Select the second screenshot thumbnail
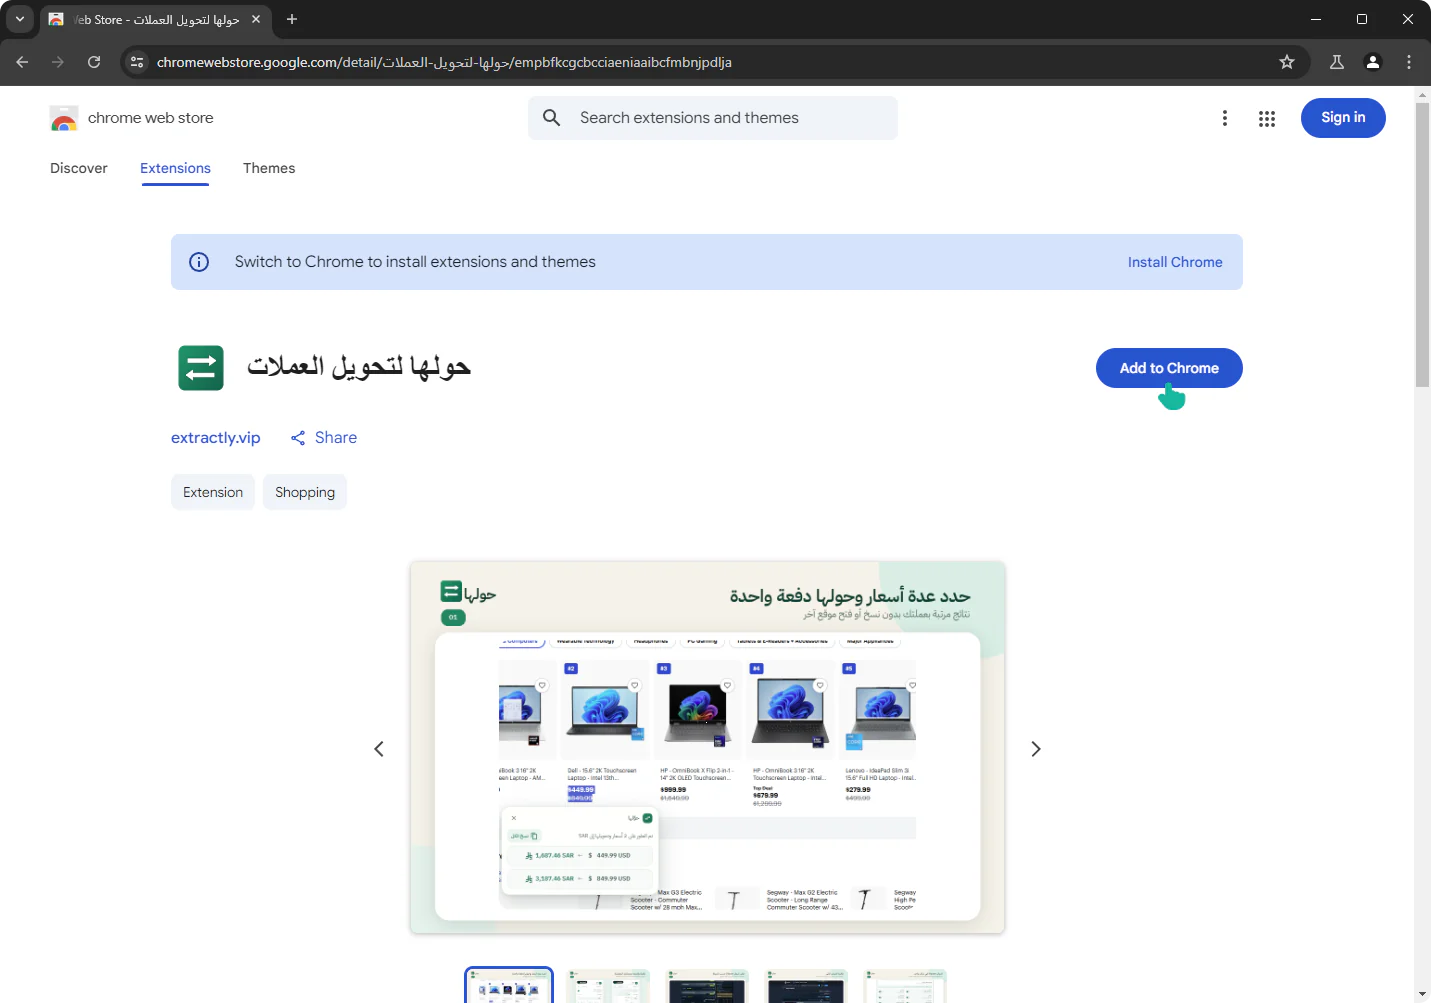The width and height of the screenshot is (1431, 1003). coord(608,986)
